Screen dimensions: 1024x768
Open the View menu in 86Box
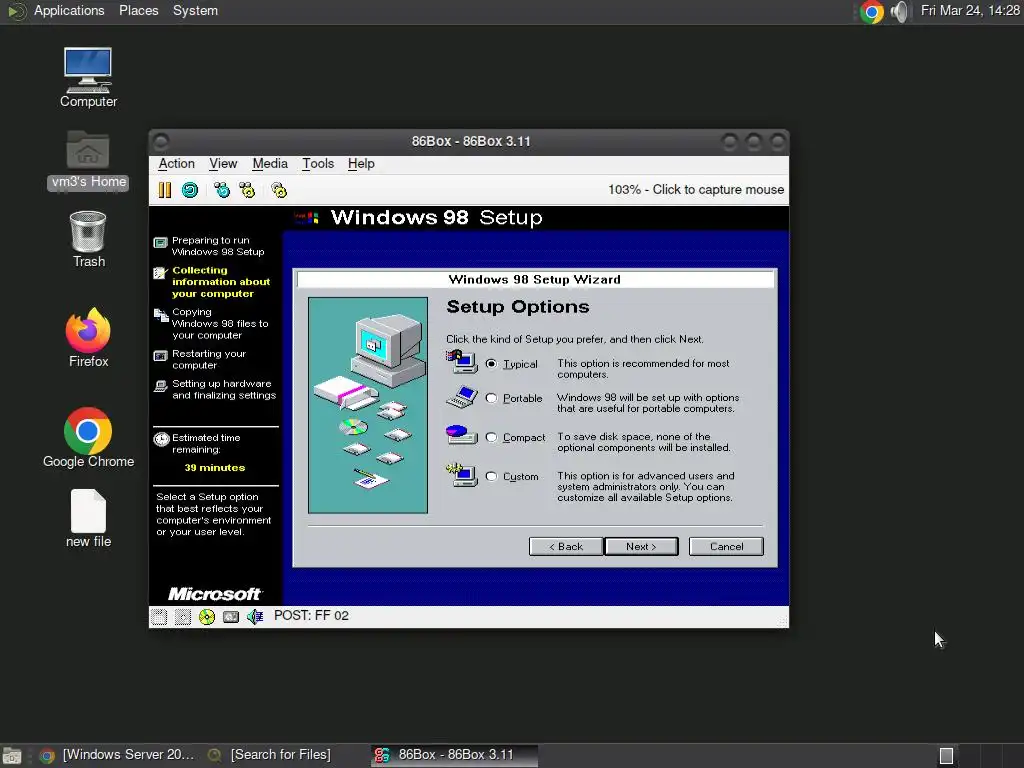point(223,164)
